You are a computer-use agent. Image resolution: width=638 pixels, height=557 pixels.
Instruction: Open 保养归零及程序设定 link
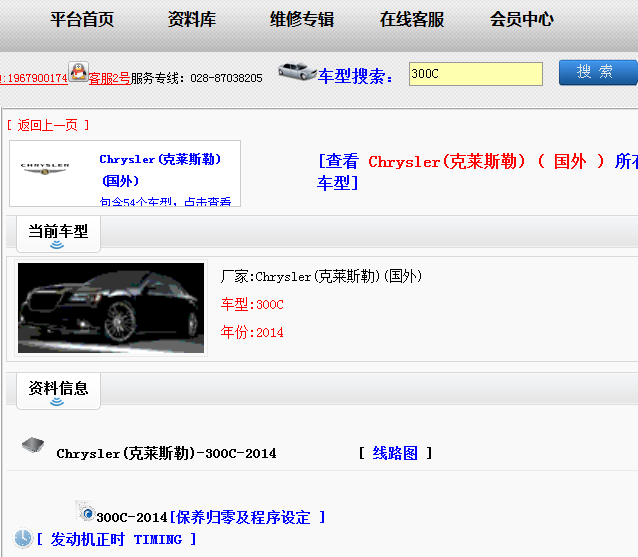[247, 518]
